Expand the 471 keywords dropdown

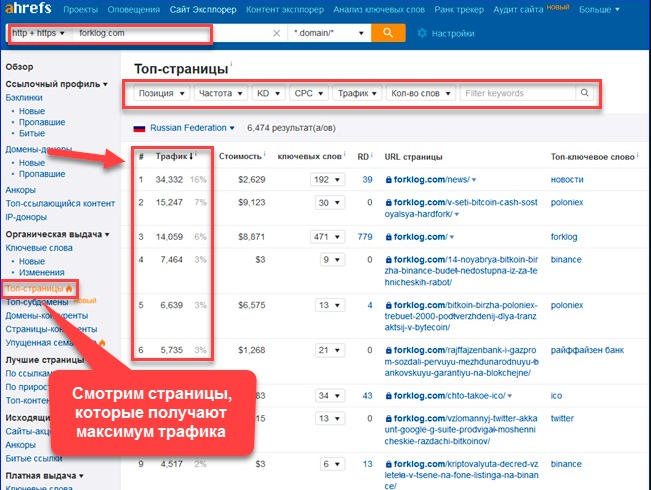pyautogui.click(x=327, y=237)
